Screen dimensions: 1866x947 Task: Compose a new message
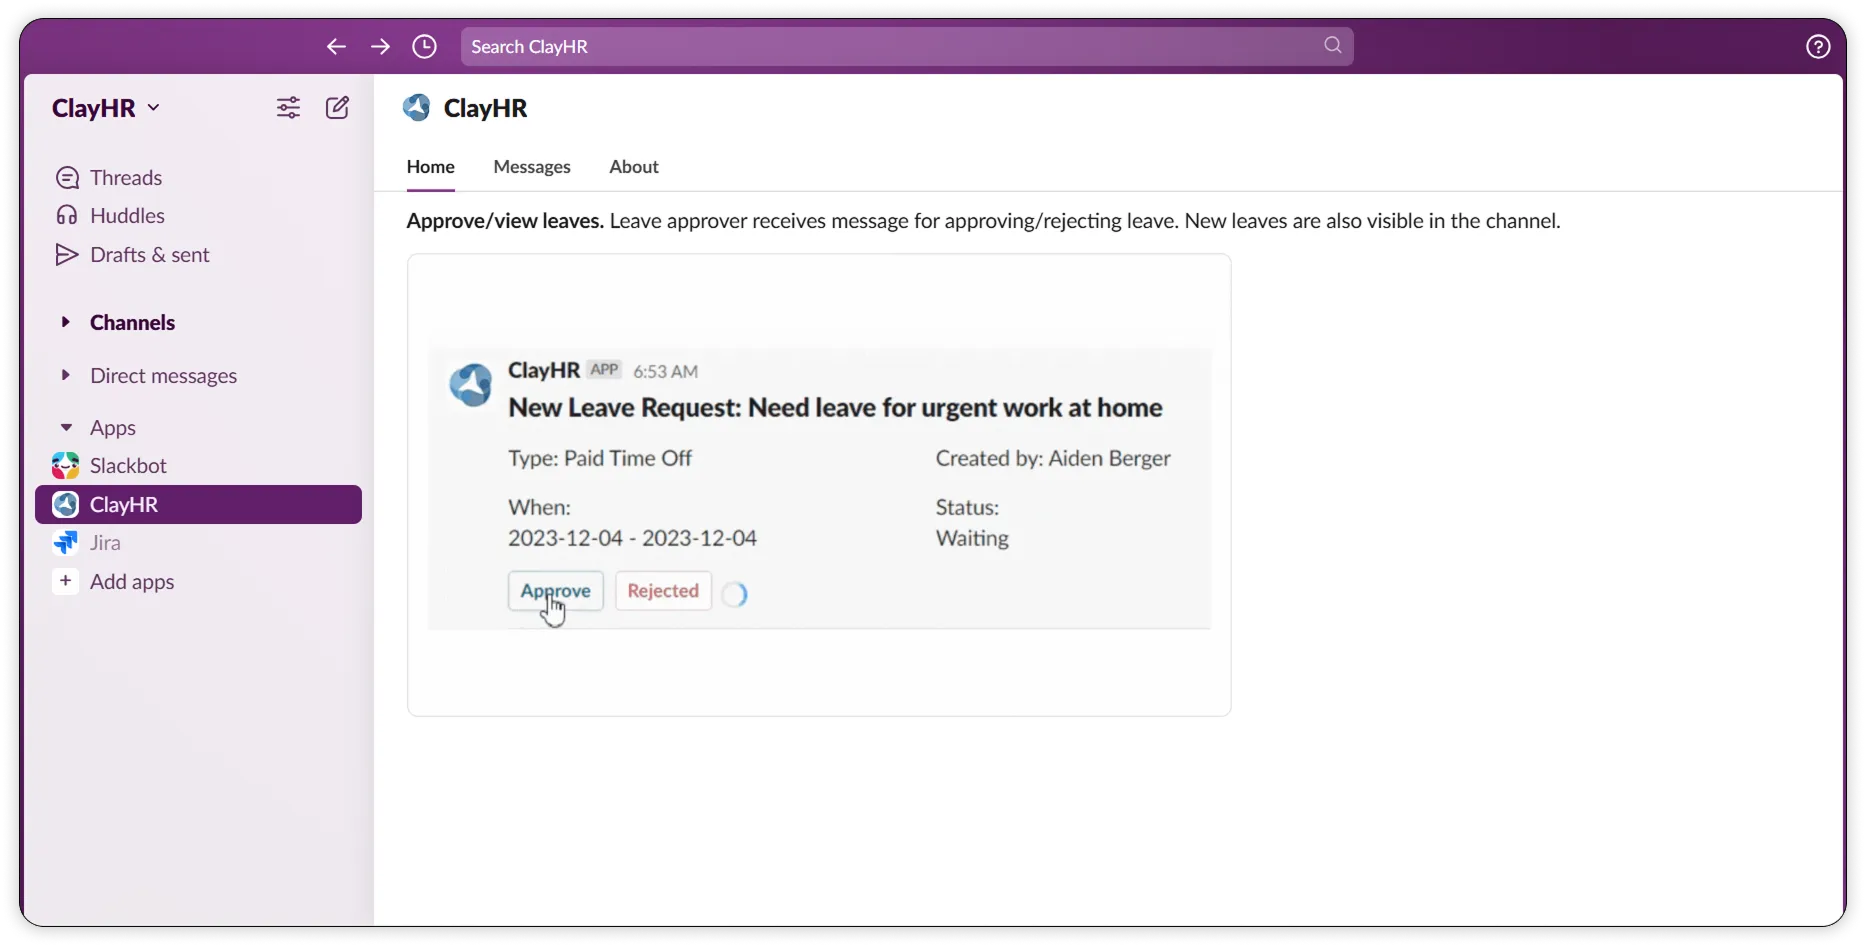337,107
